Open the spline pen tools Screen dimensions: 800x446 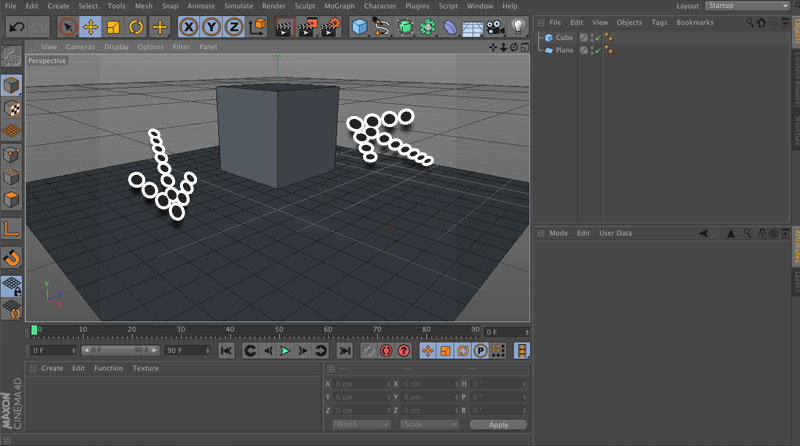382,27
